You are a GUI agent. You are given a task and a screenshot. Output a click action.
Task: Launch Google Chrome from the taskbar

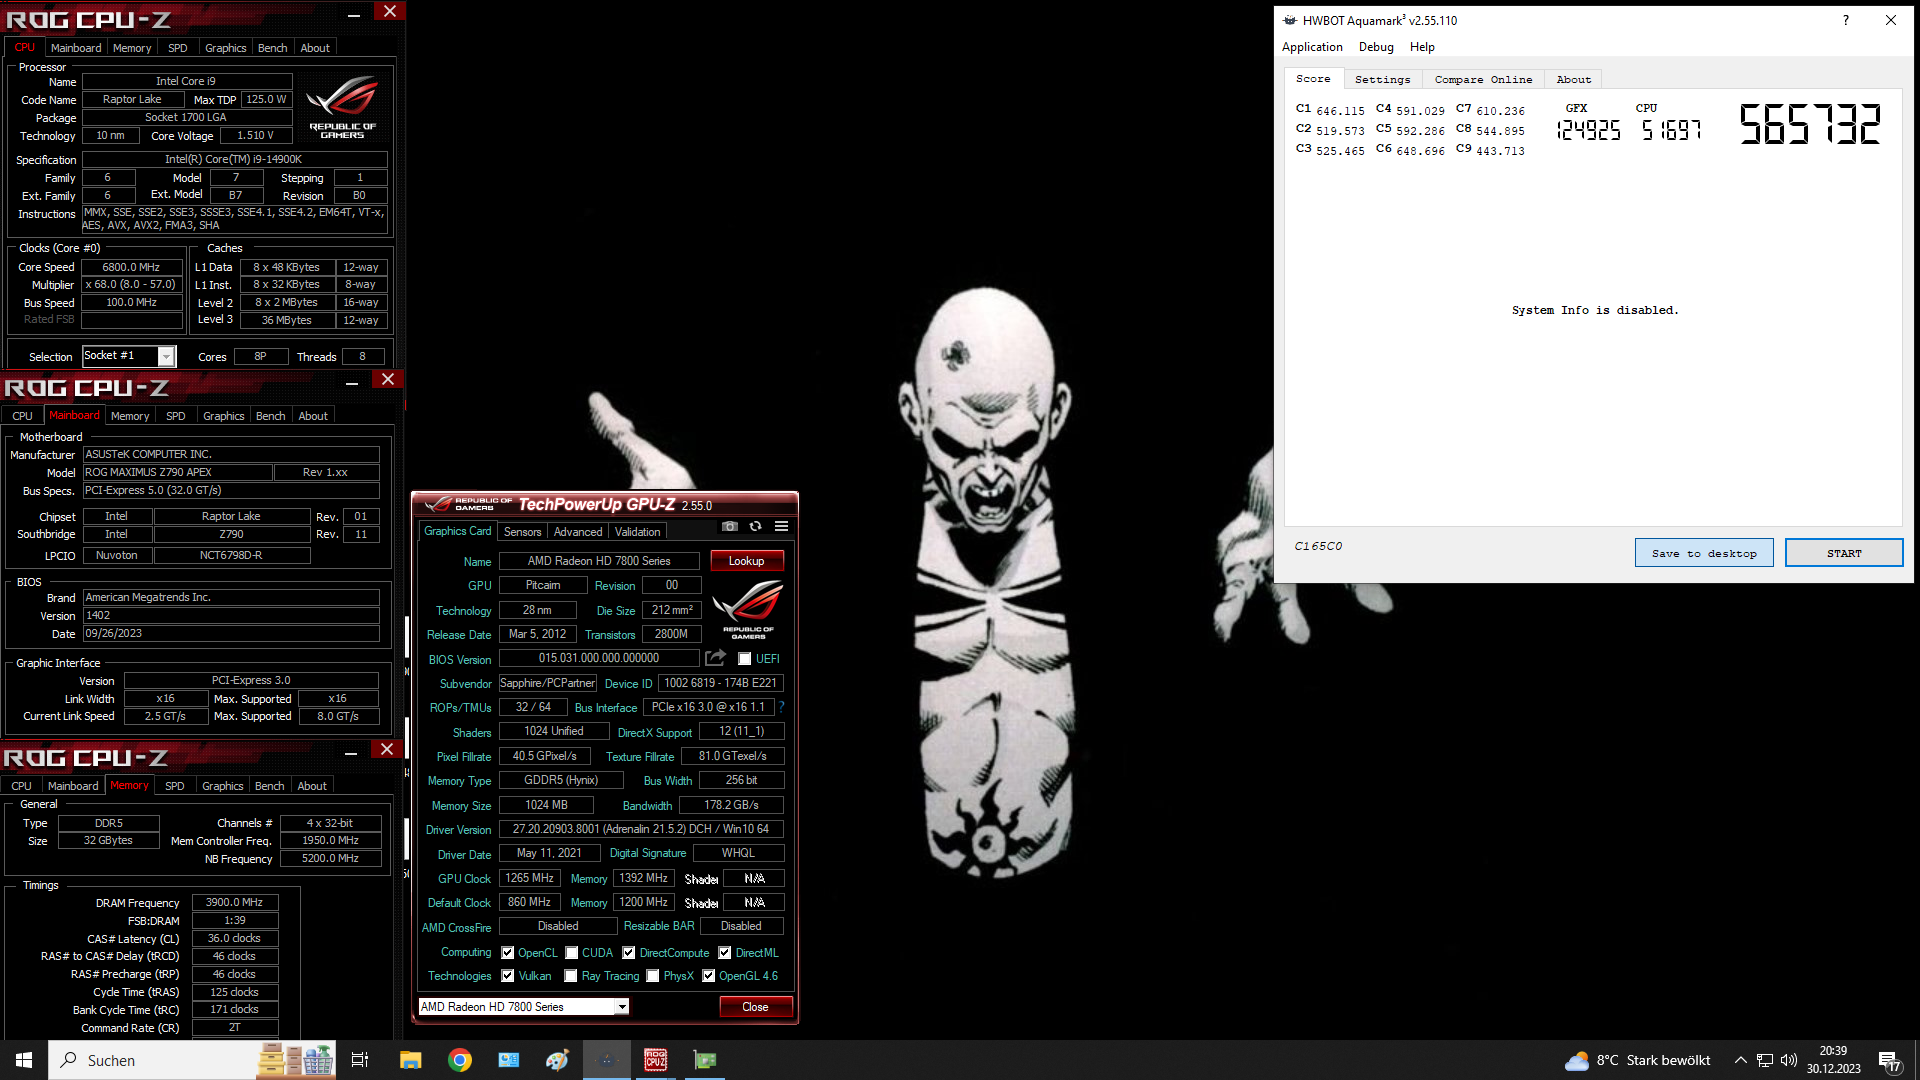point(460,1060)
